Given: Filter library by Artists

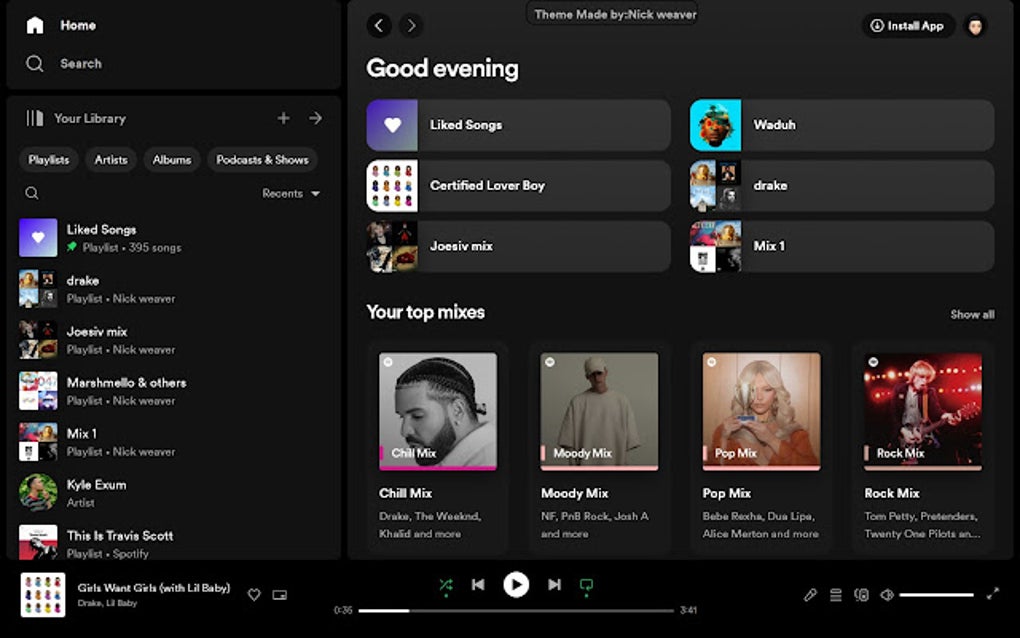Looking at the screenshot, I should 111,159.
